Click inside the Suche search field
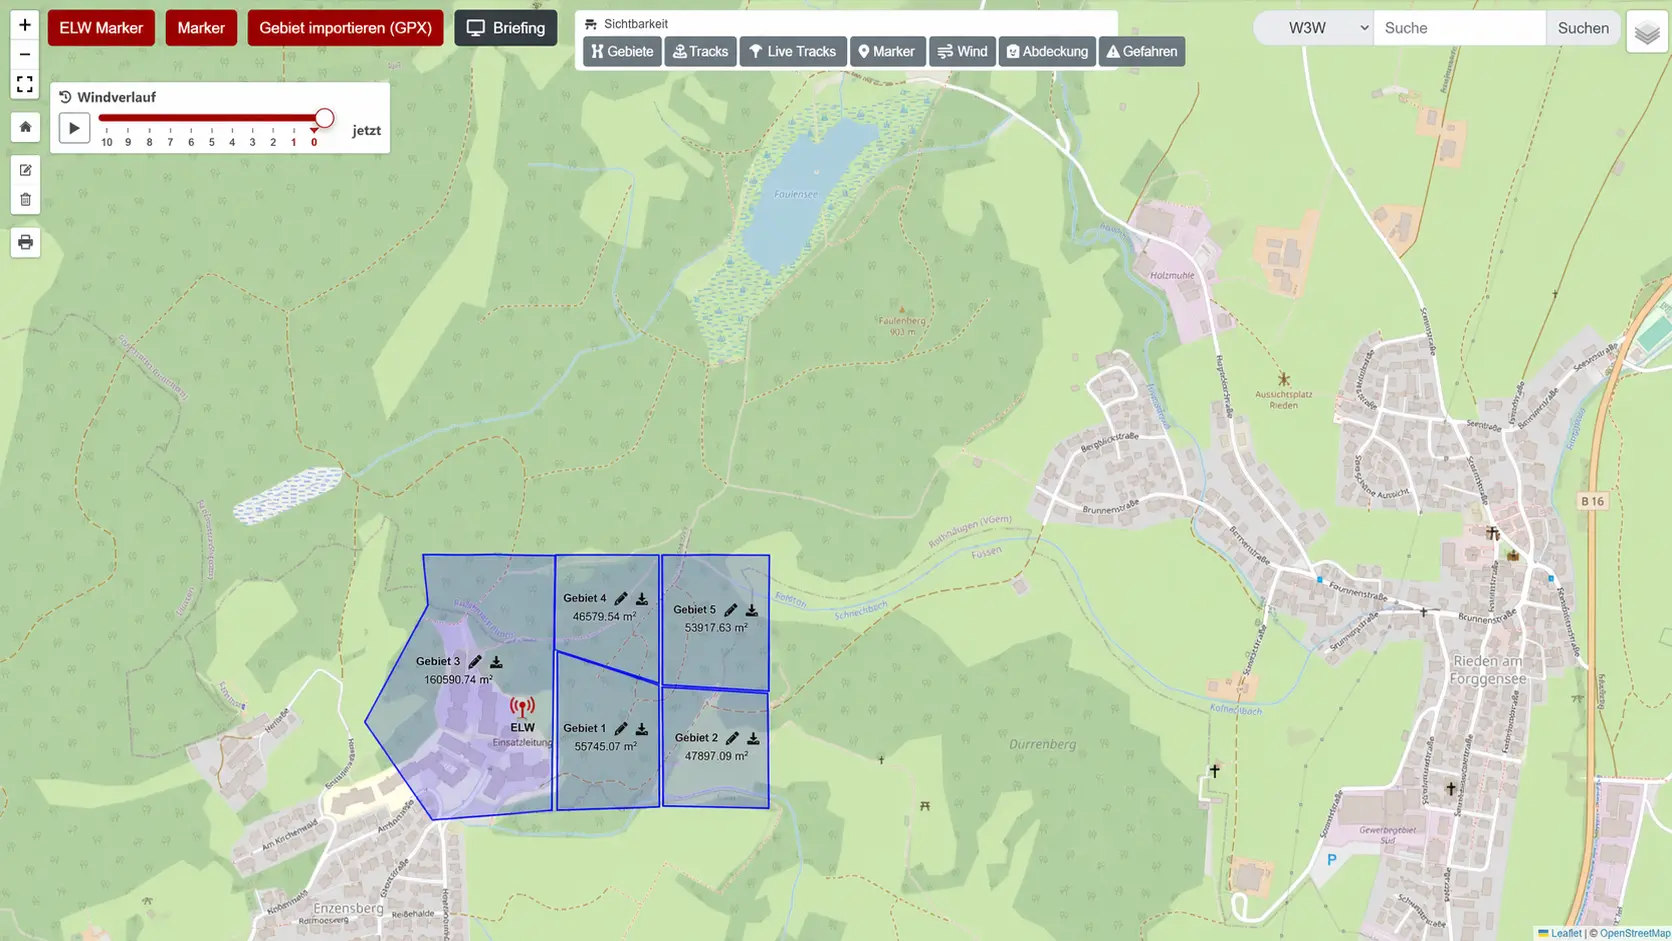1672x941 pixels. [x=1459, y=27]
